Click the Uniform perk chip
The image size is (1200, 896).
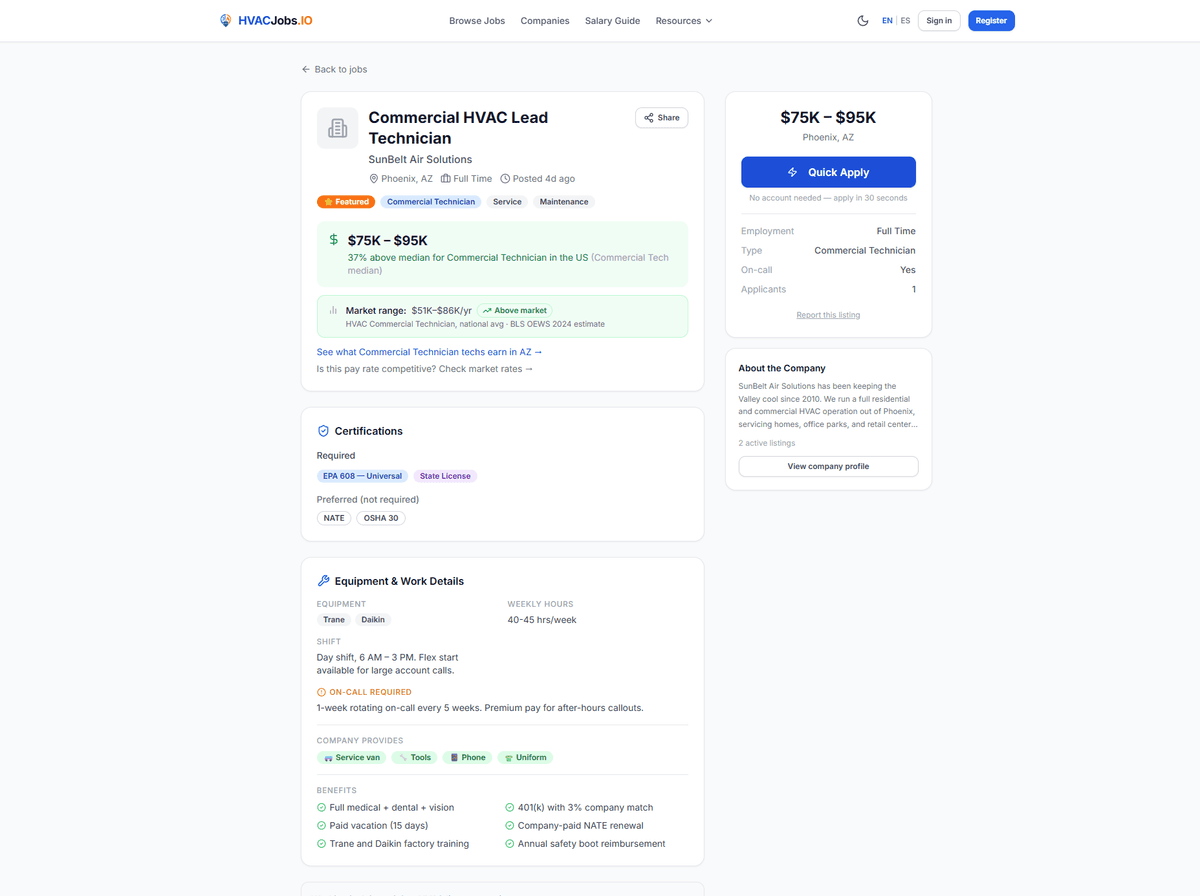tap(525, 758)
